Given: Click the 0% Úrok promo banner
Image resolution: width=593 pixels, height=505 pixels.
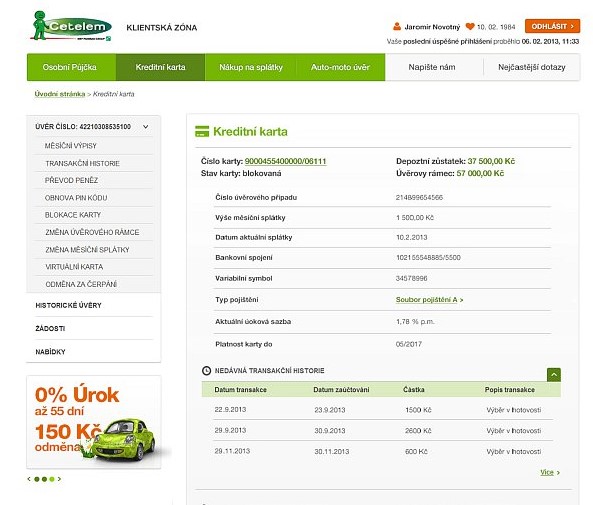Looking at the screenshot, I should point(94,422).
